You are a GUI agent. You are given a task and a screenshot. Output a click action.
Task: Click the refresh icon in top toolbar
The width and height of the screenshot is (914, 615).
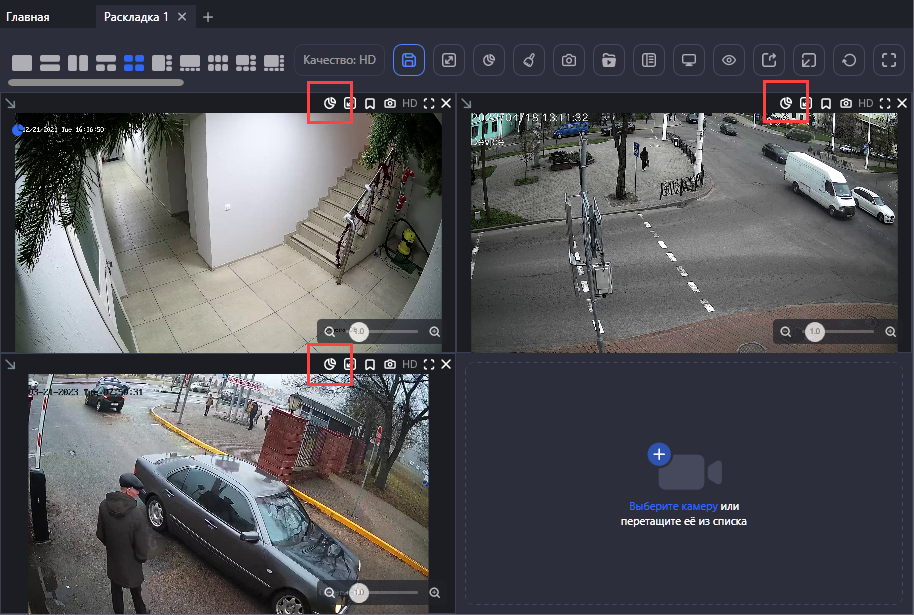(x=849, y=60)
